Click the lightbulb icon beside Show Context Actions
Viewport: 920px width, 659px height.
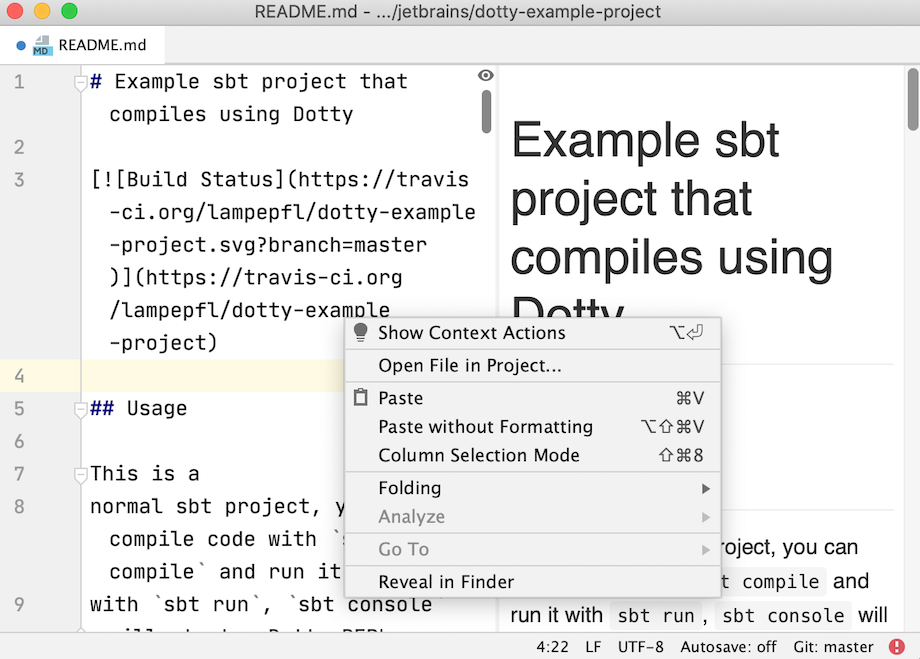point(361,333)
